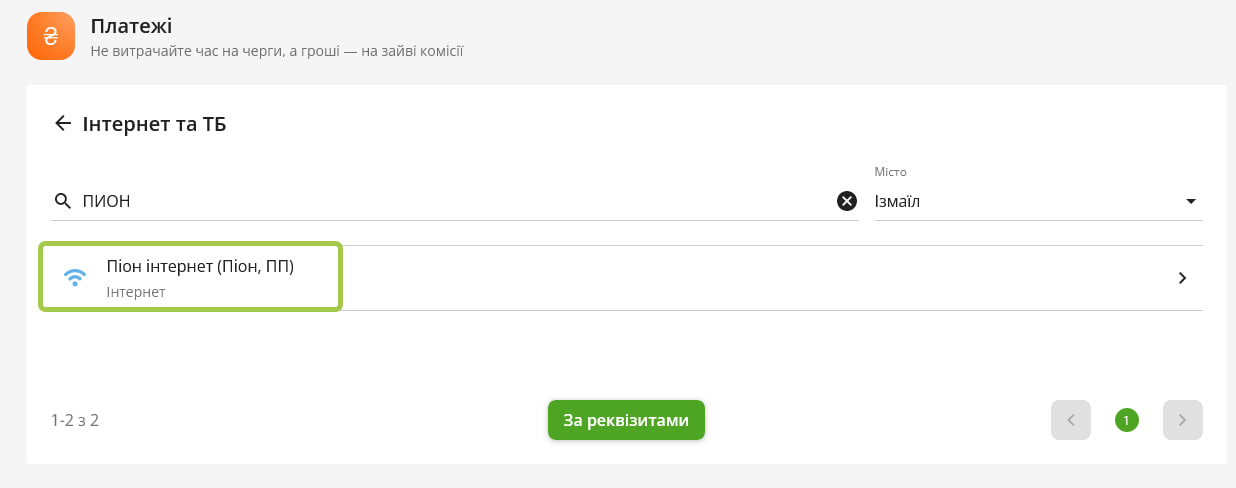Click the Інтернет category under Піон
Viewport: 1236px width, 488px height.
click(x=136, y=292)
